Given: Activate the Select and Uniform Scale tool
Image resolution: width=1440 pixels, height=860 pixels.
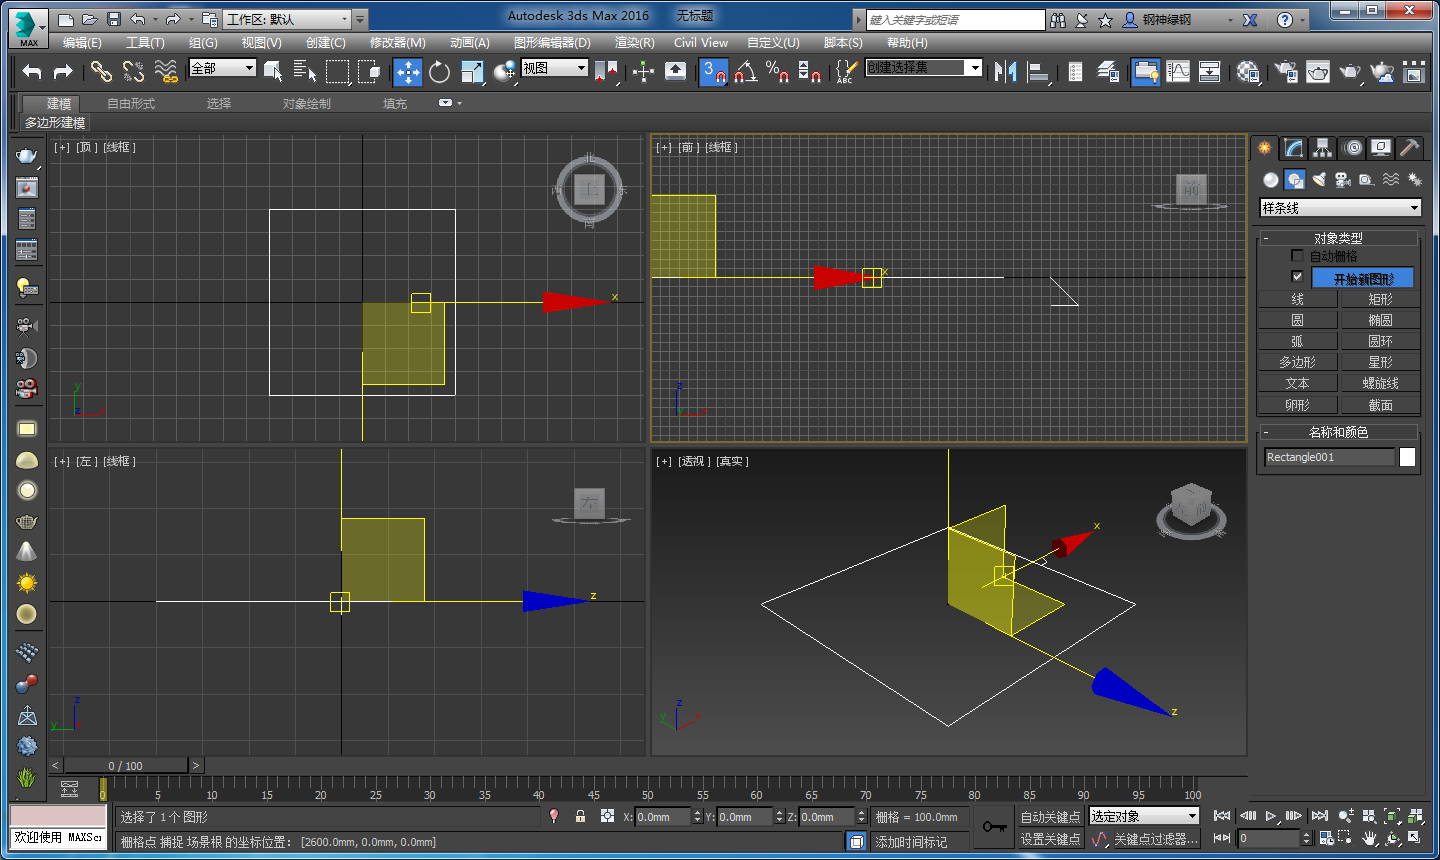Looking at the screenshot, I should pyautogui.click(x=472, y=71).
